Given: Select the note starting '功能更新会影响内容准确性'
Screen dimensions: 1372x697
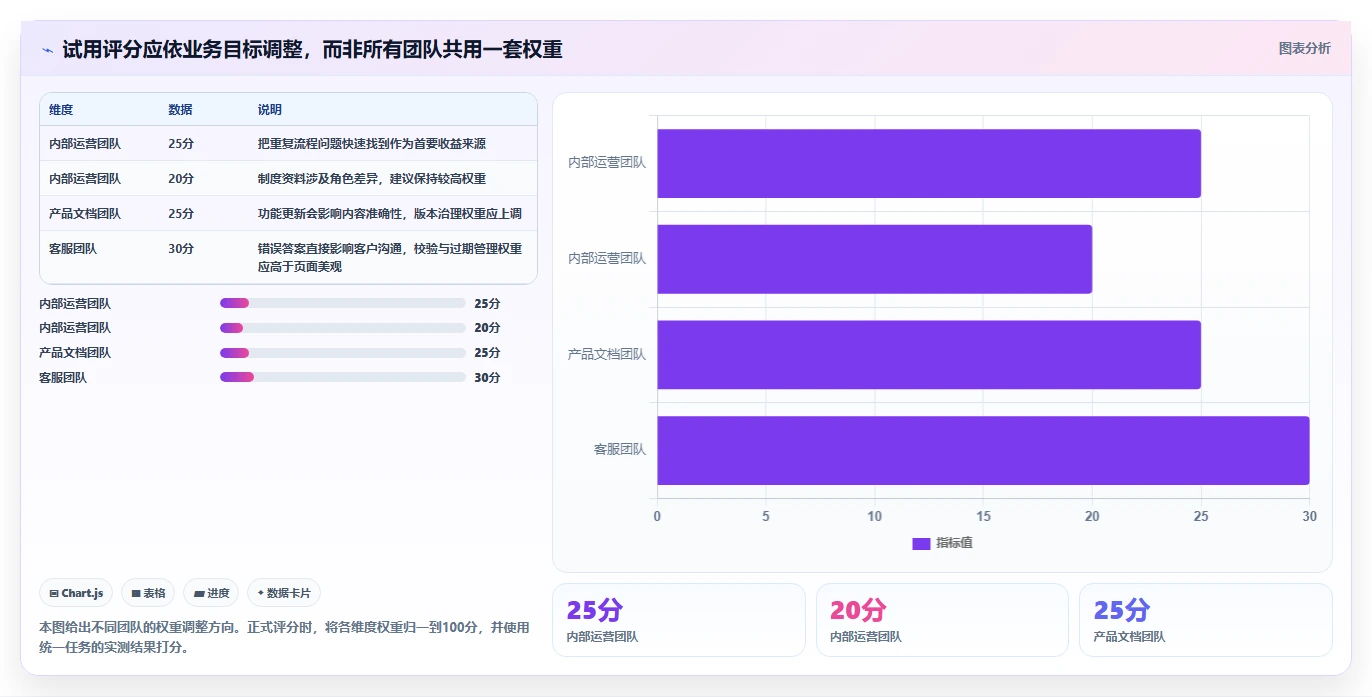Looking at the screenshot, I should coord(390,214).
